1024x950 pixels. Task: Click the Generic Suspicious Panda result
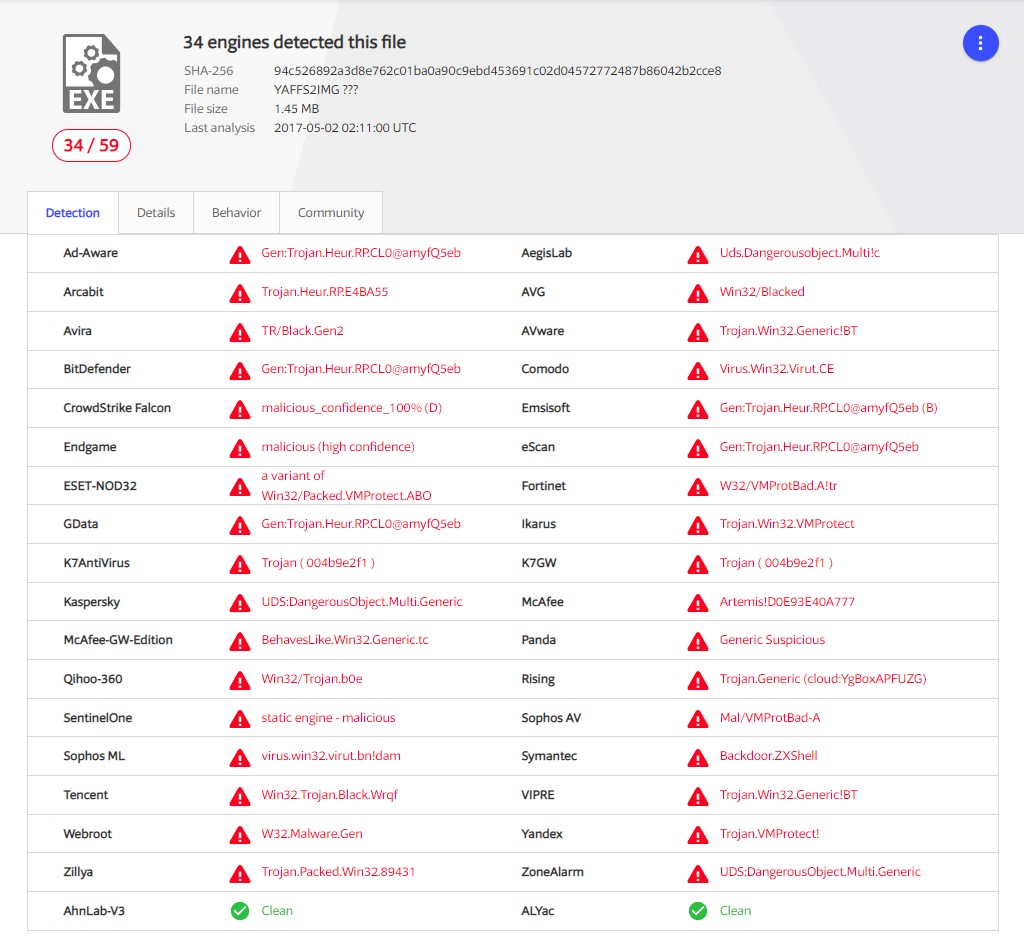coord(772,640)
